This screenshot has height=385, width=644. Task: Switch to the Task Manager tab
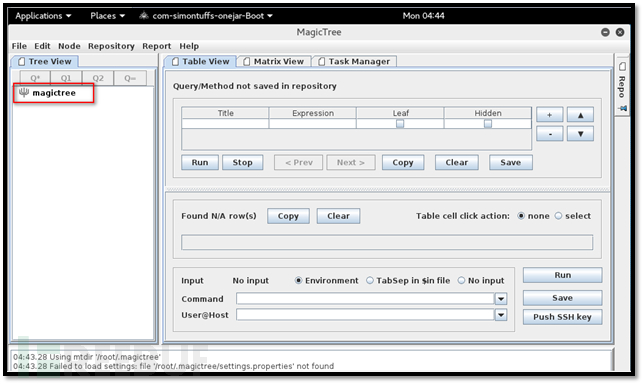click(x=354, y=61)
